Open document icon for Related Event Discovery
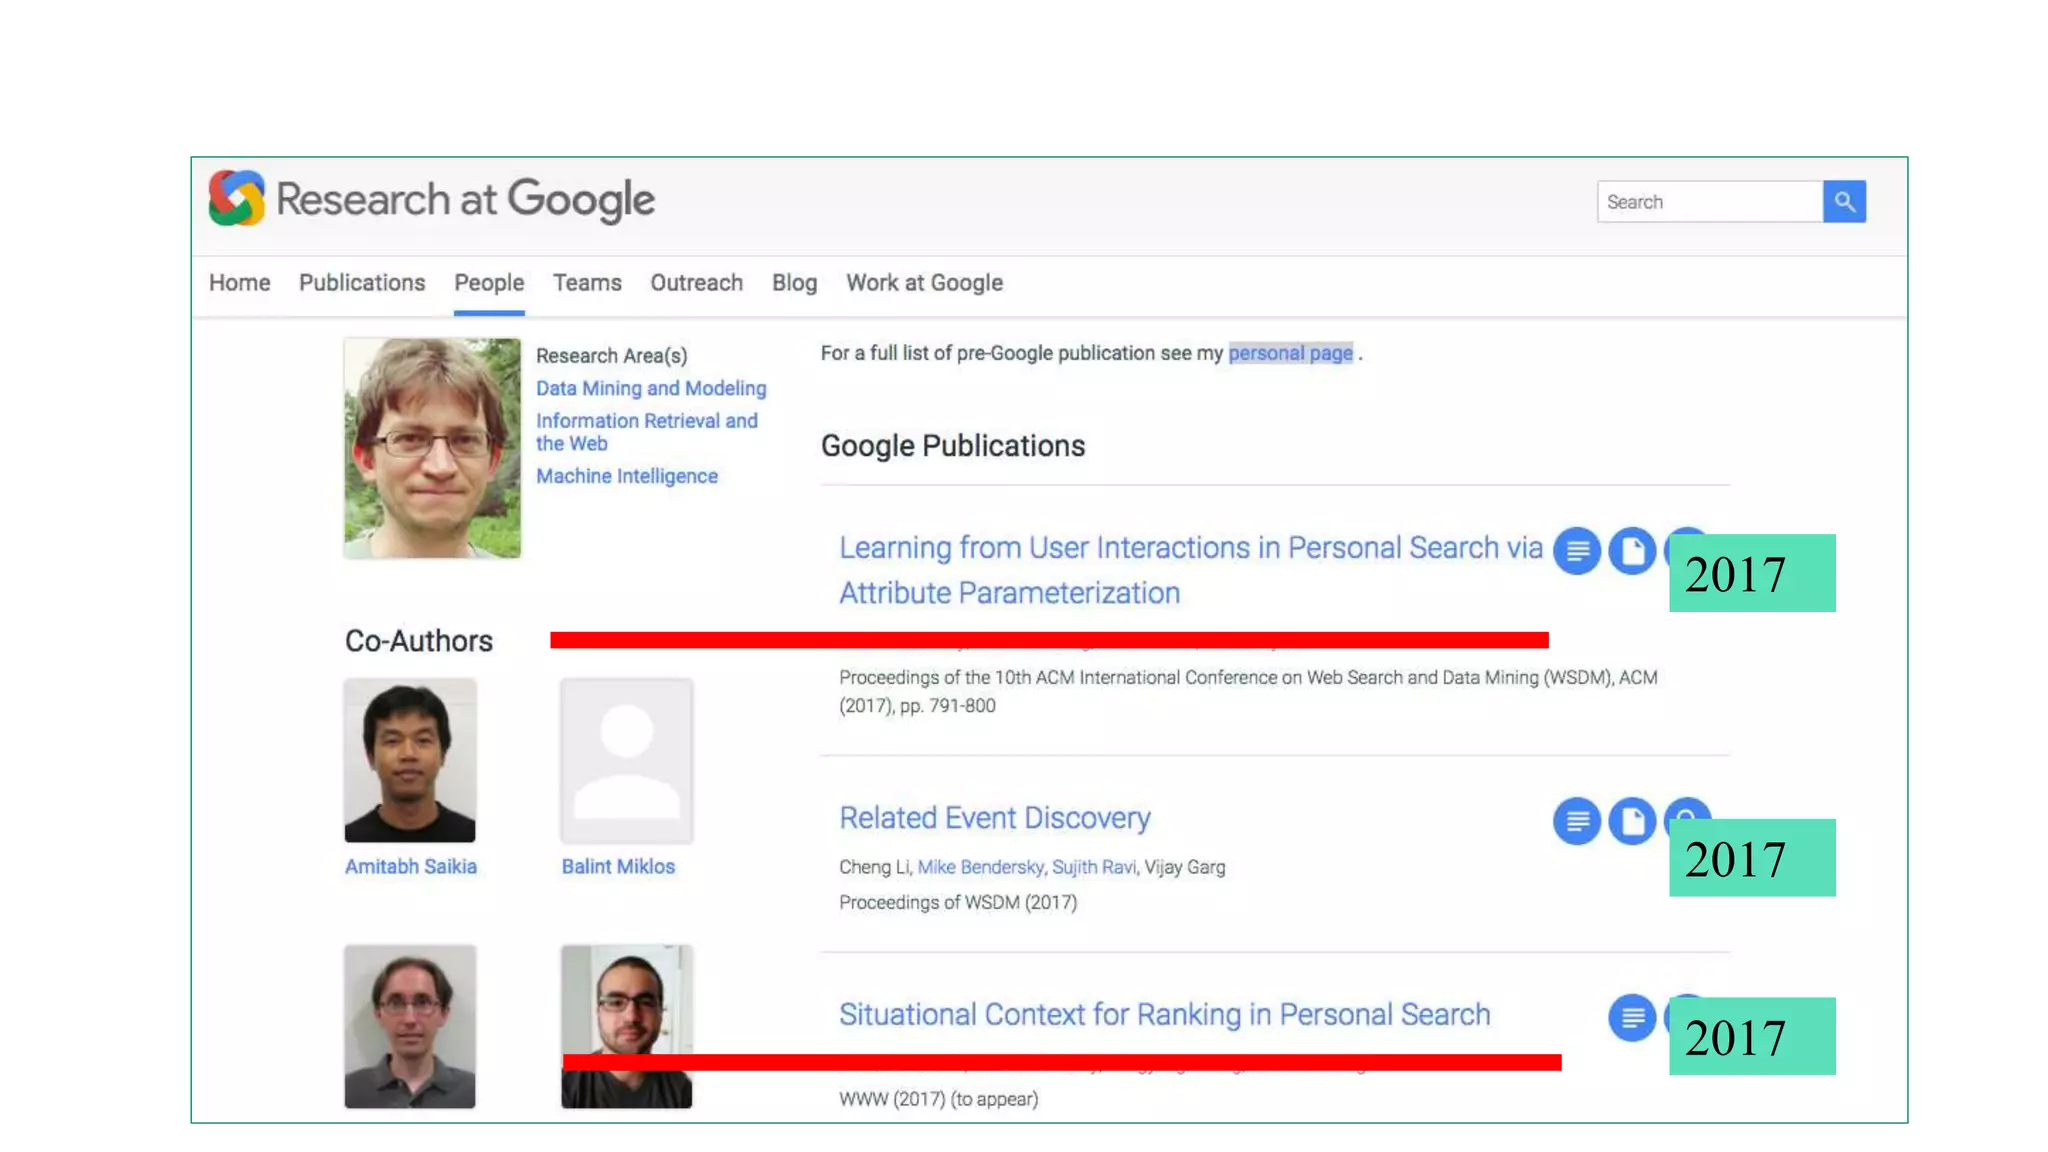Viewport: 2048px width, 1152px height. pos(1631,821)
